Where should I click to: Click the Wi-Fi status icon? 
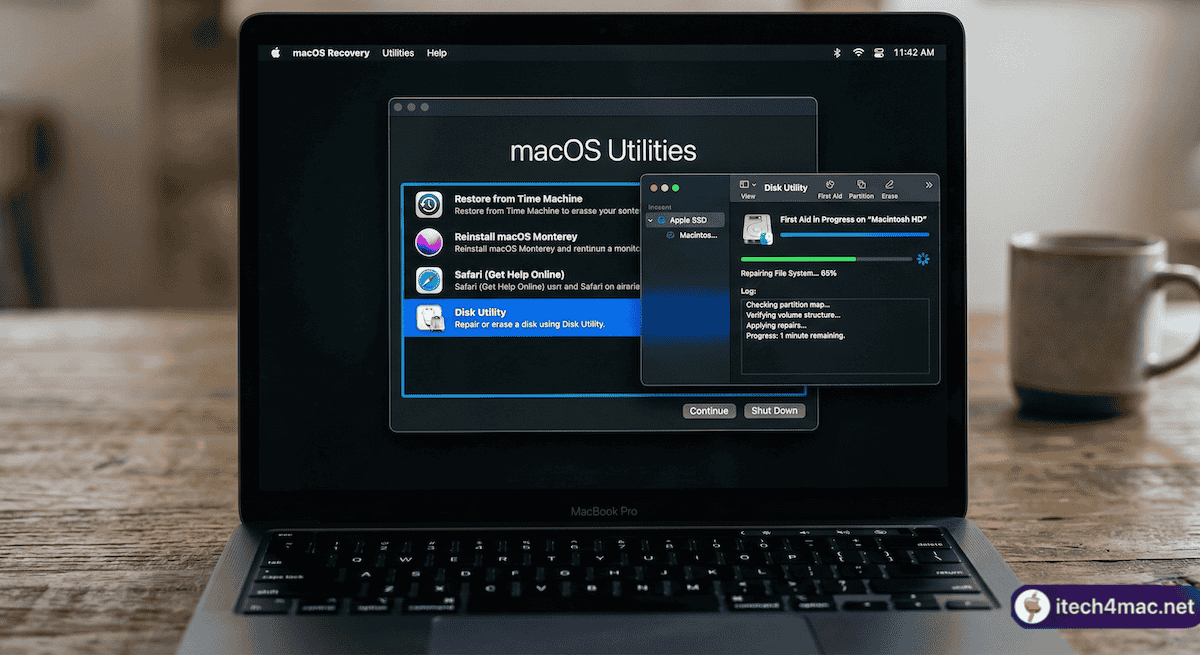tap(858, 53)
